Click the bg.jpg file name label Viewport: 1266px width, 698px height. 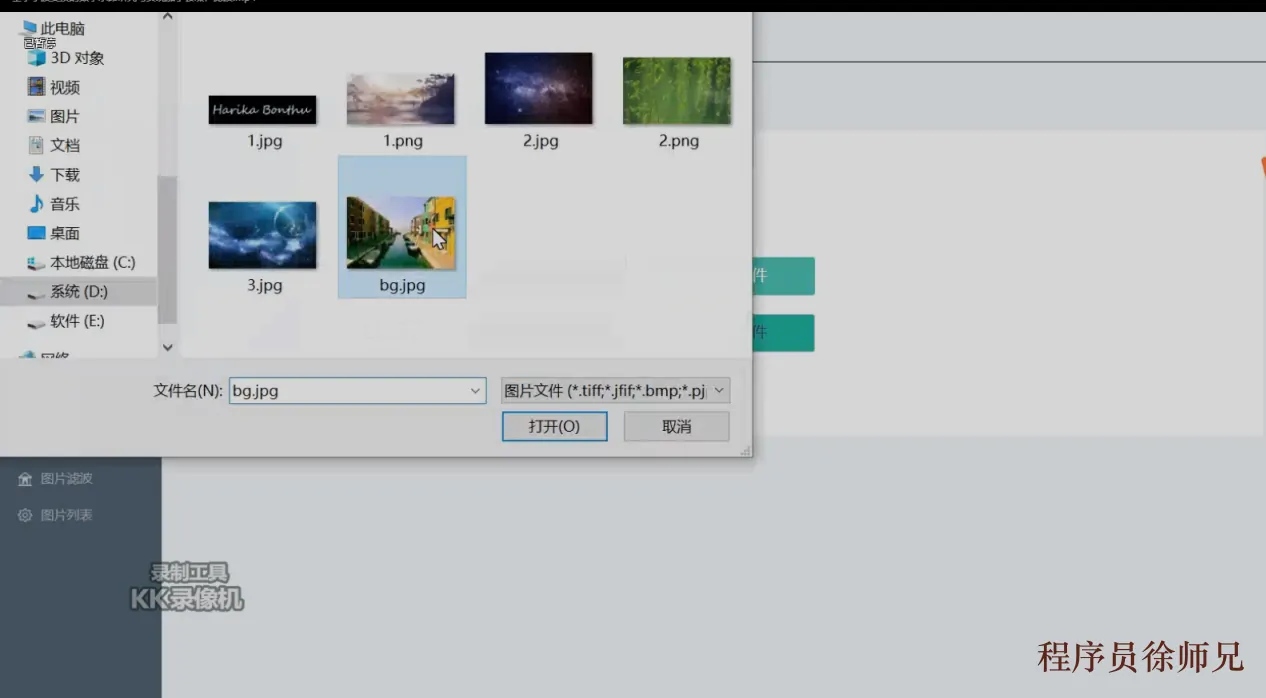coord(403,285)
